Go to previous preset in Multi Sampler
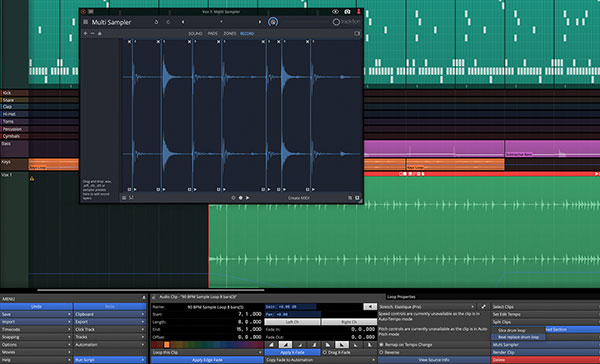The image size is (600, 364). click(183, 22)
